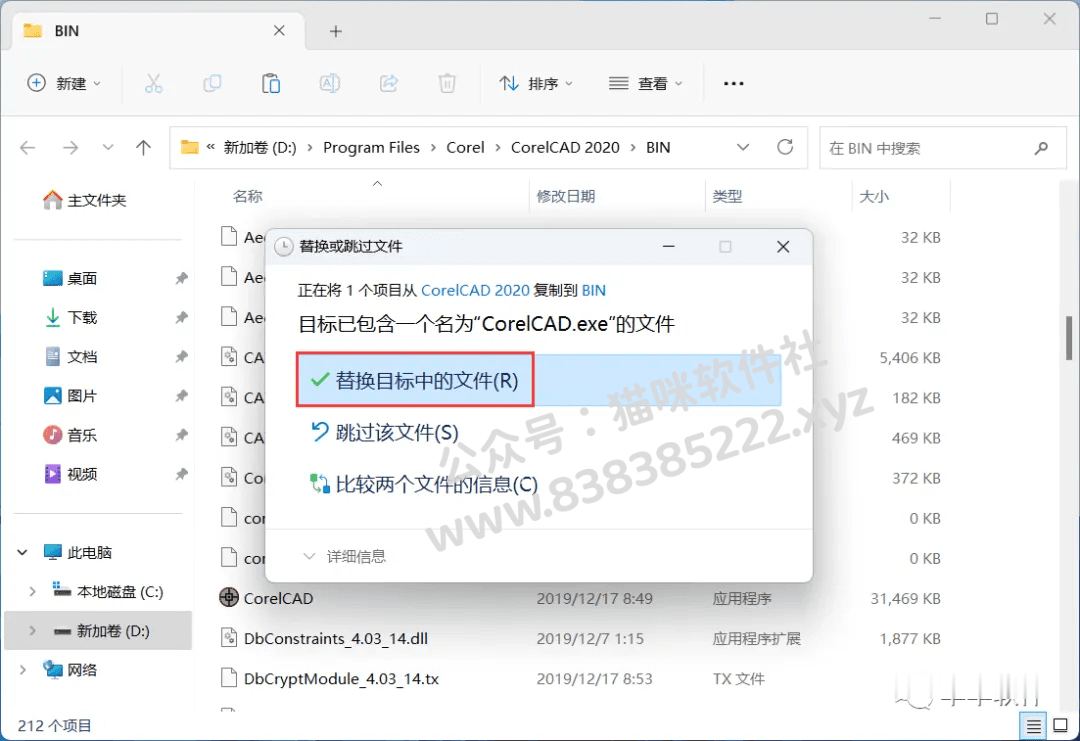Click DbCryptModule_4.03_14.tx file icon

(229, 678)
